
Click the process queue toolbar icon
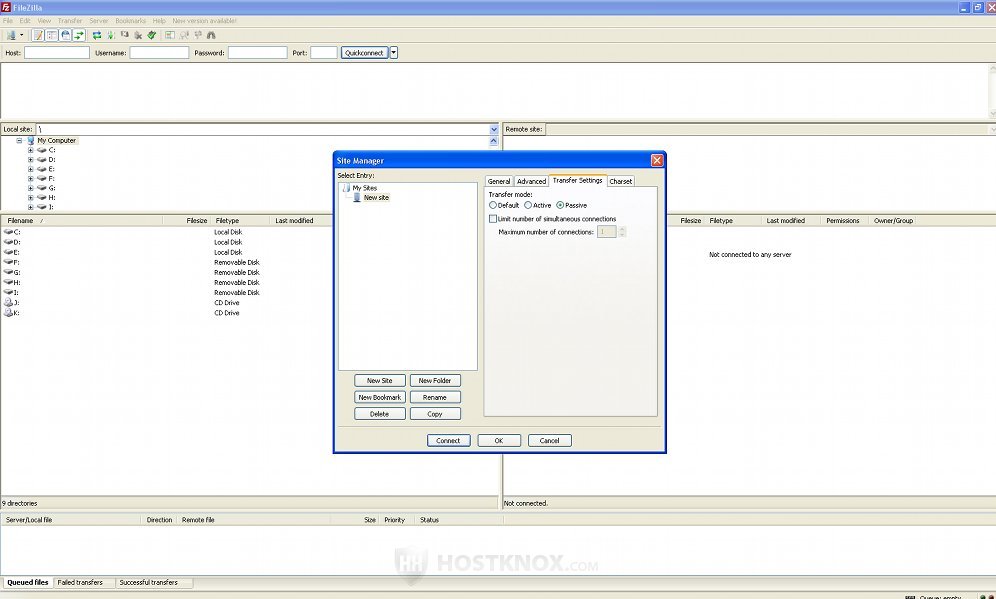click(x=111, y=36)
